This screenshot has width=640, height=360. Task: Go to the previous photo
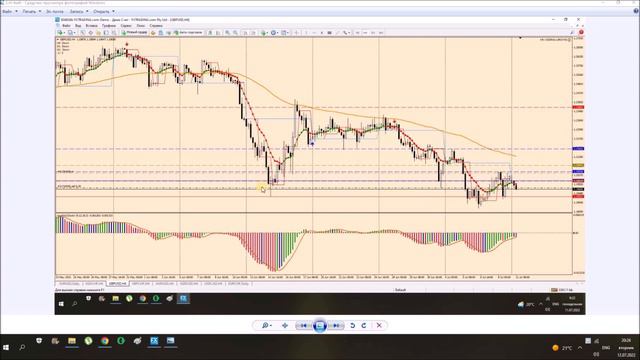pos(303,325)
